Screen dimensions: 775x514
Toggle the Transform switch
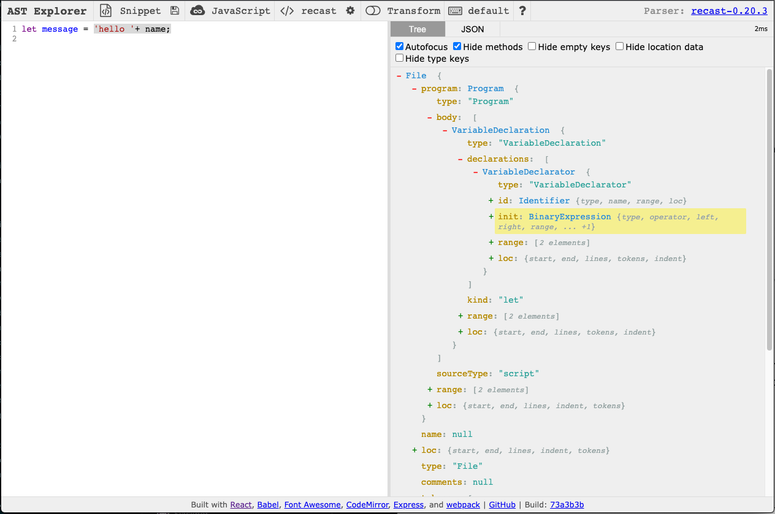click(x=373, y=11)
